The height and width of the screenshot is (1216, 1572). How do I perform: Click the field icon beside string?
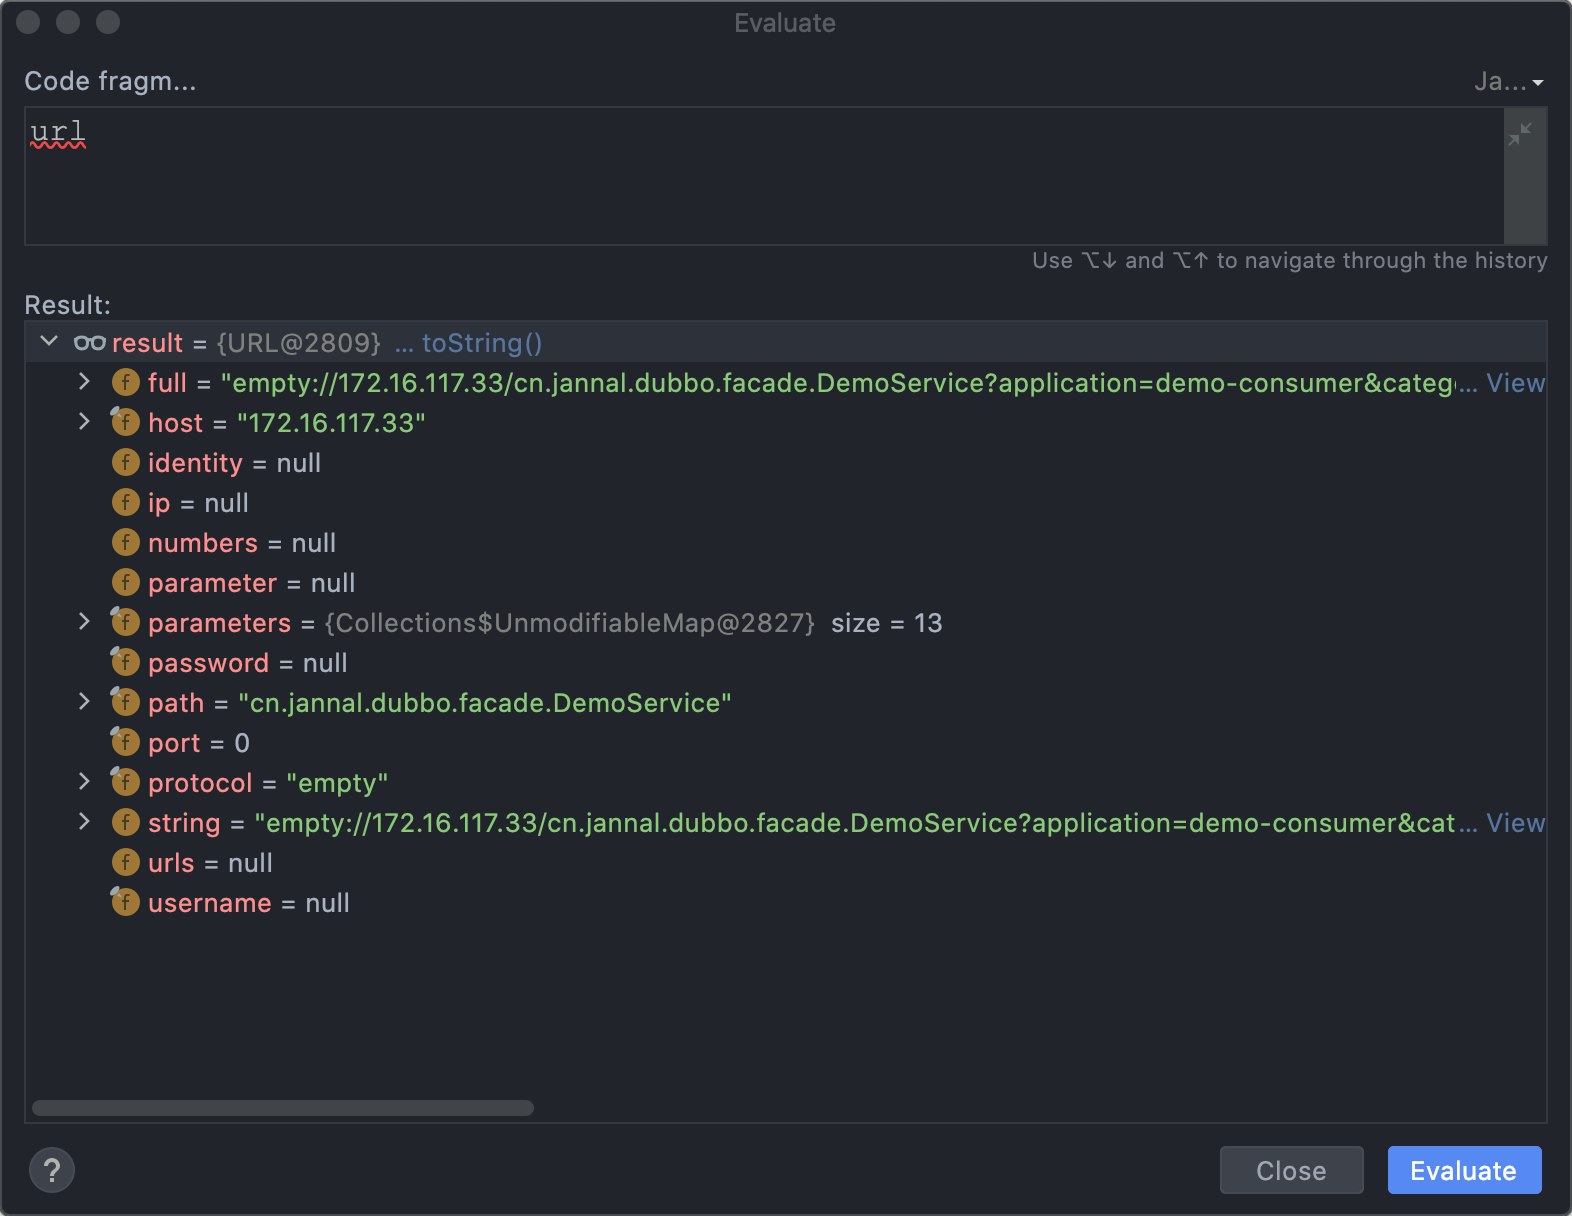pyautogui.click(x=125, y=822)
